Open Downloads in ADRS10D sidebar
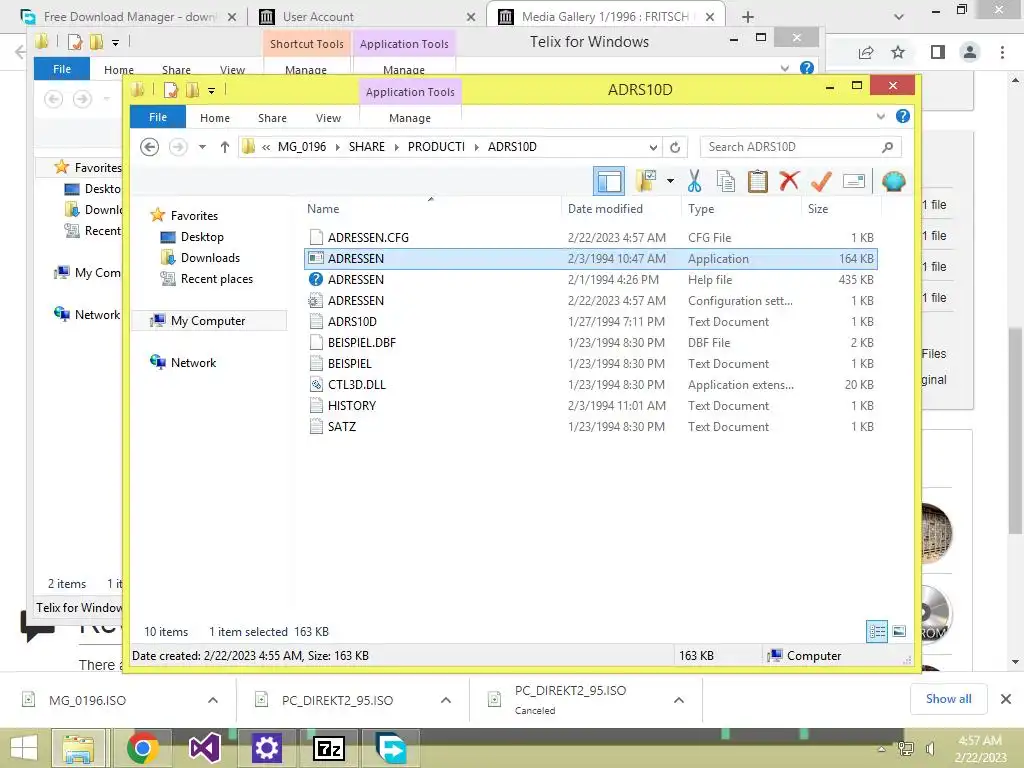The width and height of the screenshot is (1024, 768). click(x=210, y=258)
